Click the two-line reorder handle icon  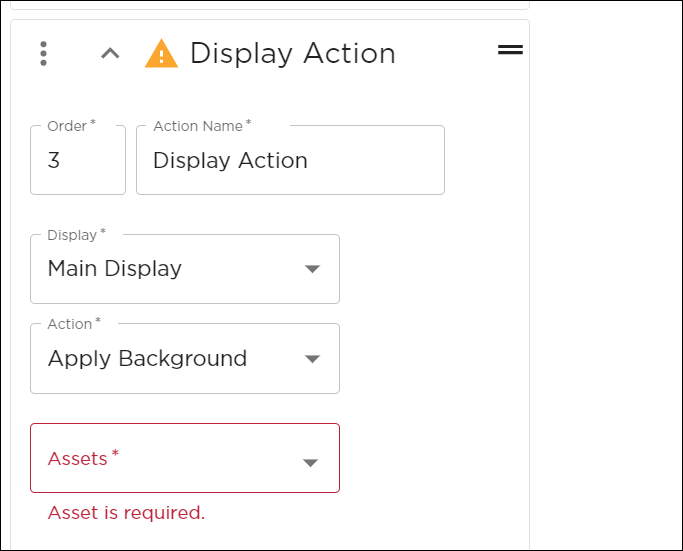click(510, 50)
